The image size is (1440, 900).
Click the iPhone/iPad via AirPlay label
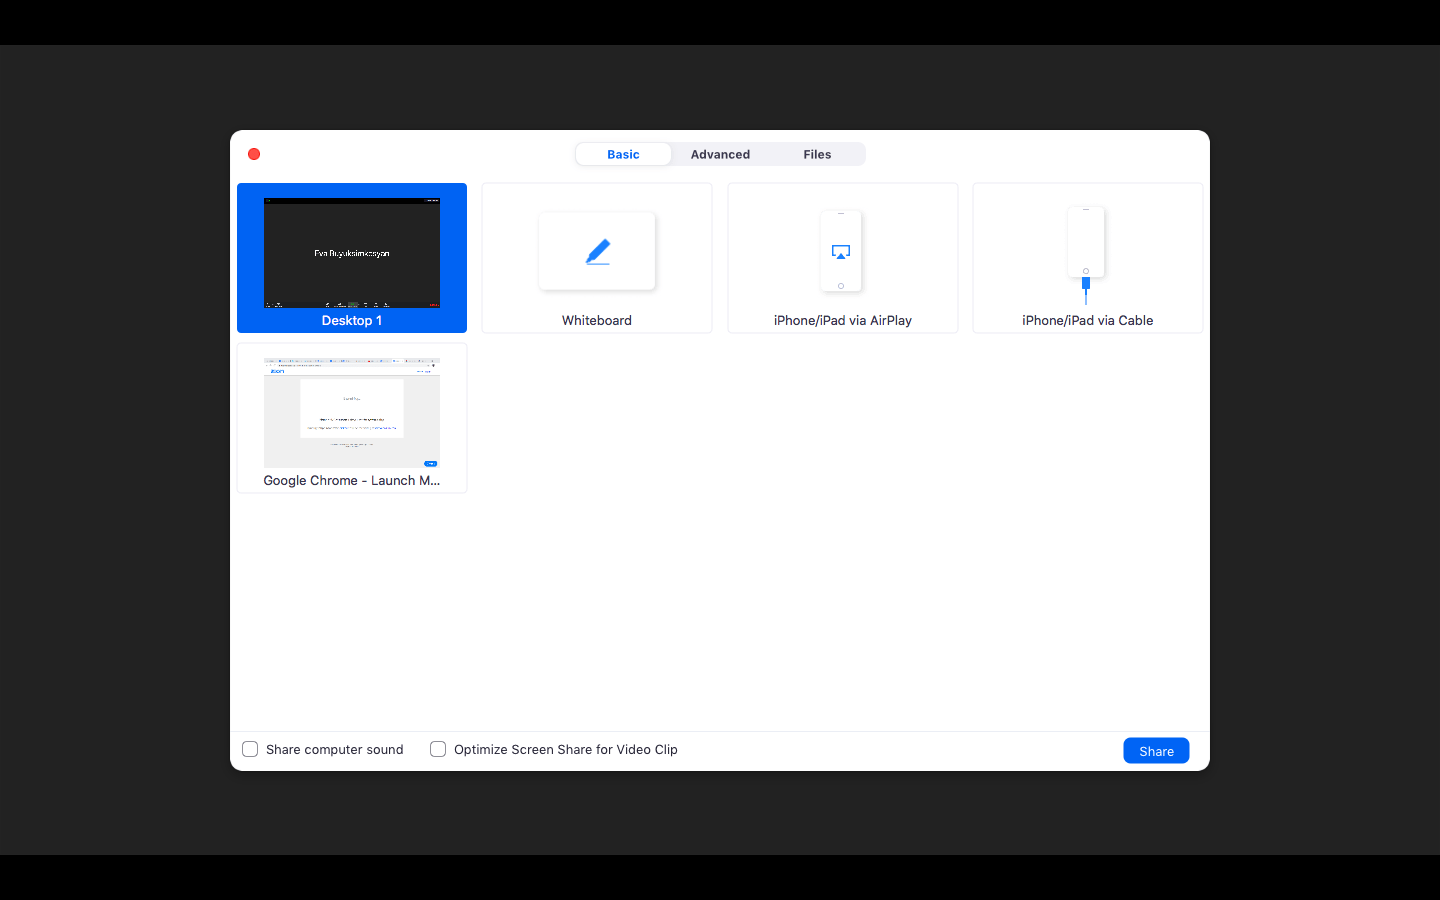[843, 320]
